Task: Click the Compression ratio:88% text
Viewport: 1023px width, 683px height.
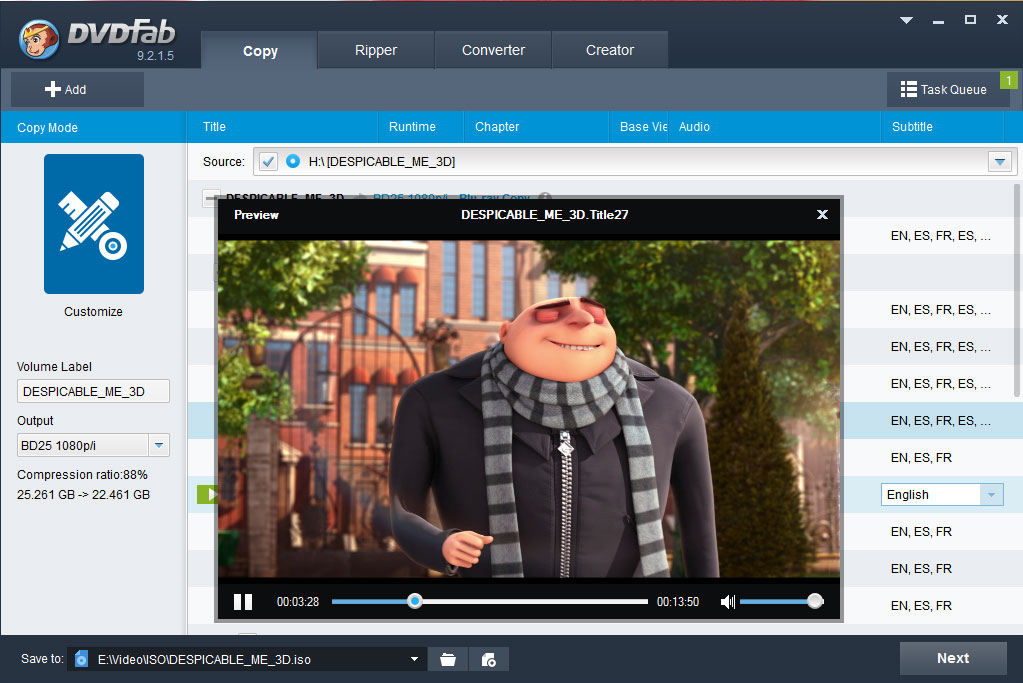Action: [82, 475]
